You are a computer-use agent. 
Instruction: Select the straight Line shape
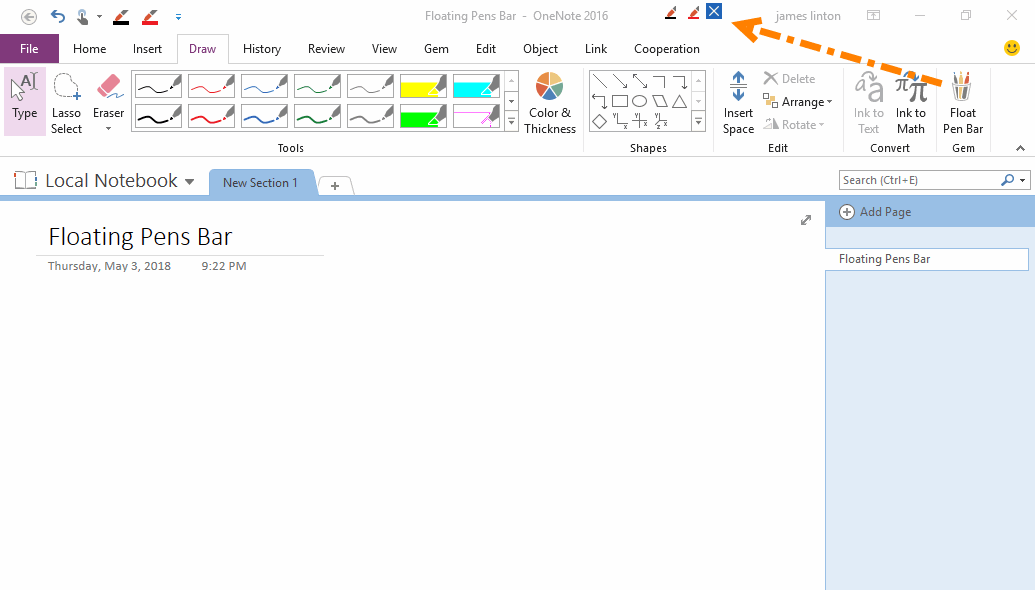pyautogui.click(x=599, y=81)
